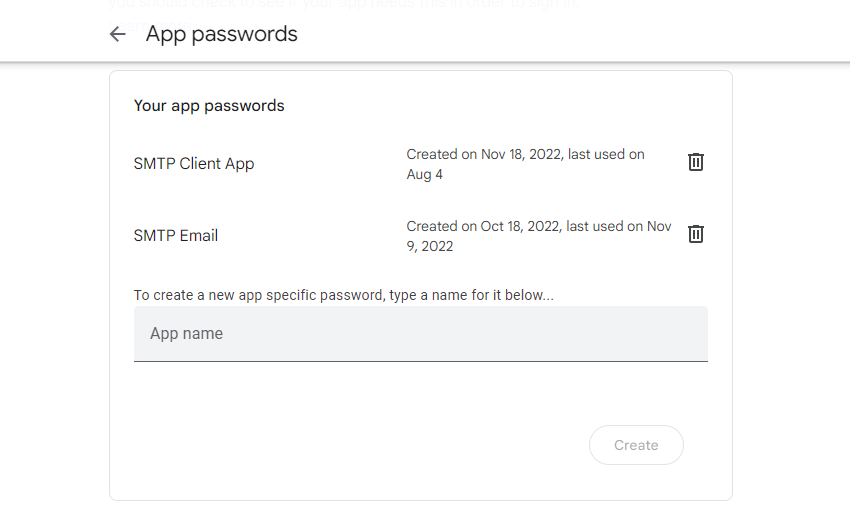This screenshot has height=515, width=850.
Task: Click 'Created on Oct 18, 2022' text
Action: coord(483,226)
